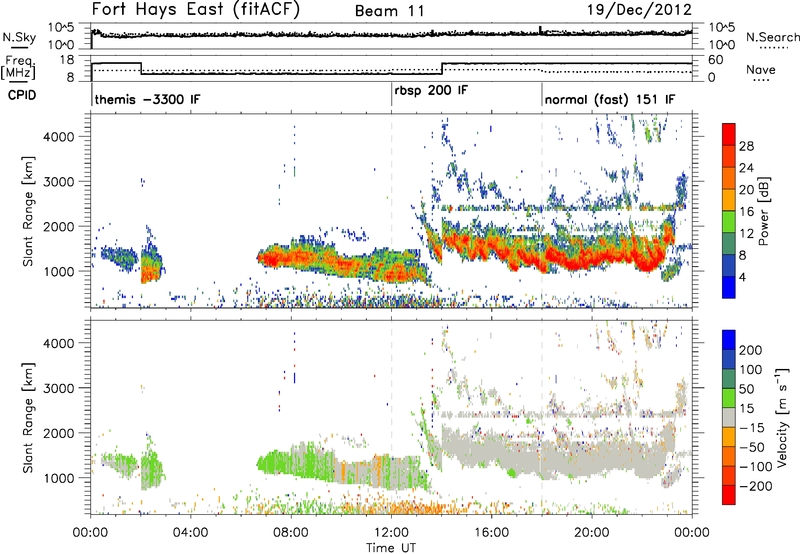The height and width of the screenshot is (554, 800).
Task: Click the '12:00' time tick label
Action: point(391,533)
